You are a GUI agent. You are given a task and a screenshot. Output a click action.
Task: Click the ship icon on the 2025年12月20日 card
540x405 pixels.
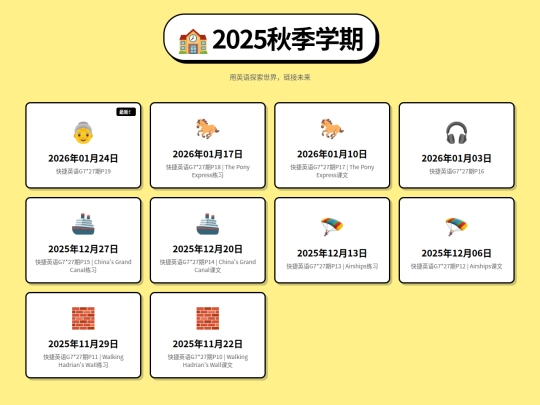[x=208, y=224]
